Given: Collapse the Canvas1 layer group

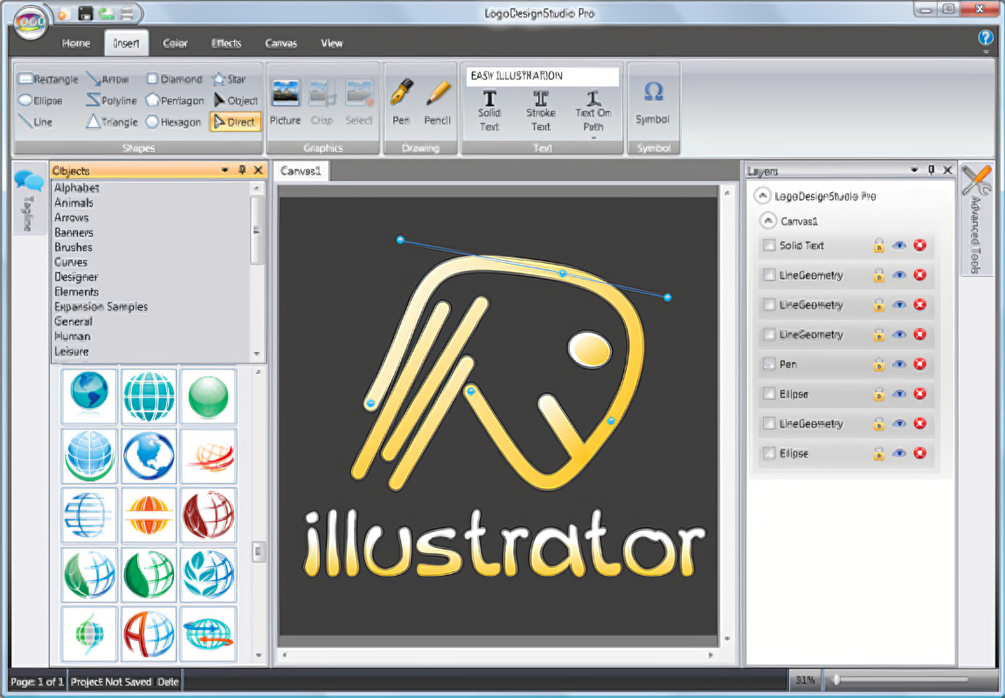Looking at the screenshot, I should (767, 221).
